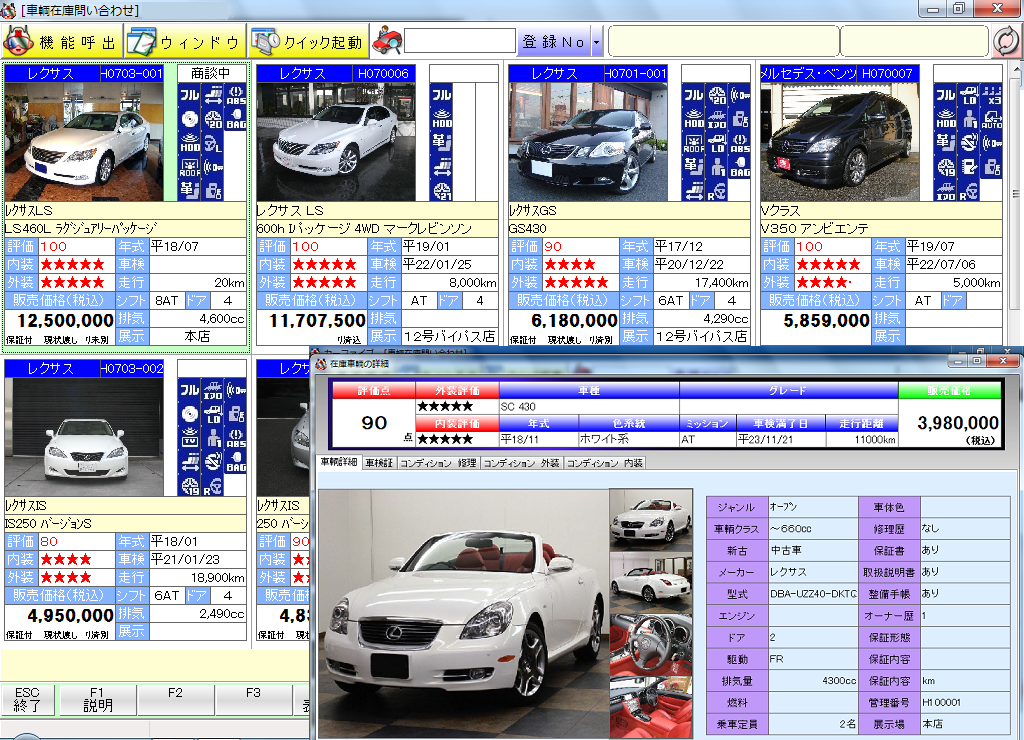1024x740 pixels.
Task: Click the car search magnifier icon in toolbar
Action: pos(387,41)
